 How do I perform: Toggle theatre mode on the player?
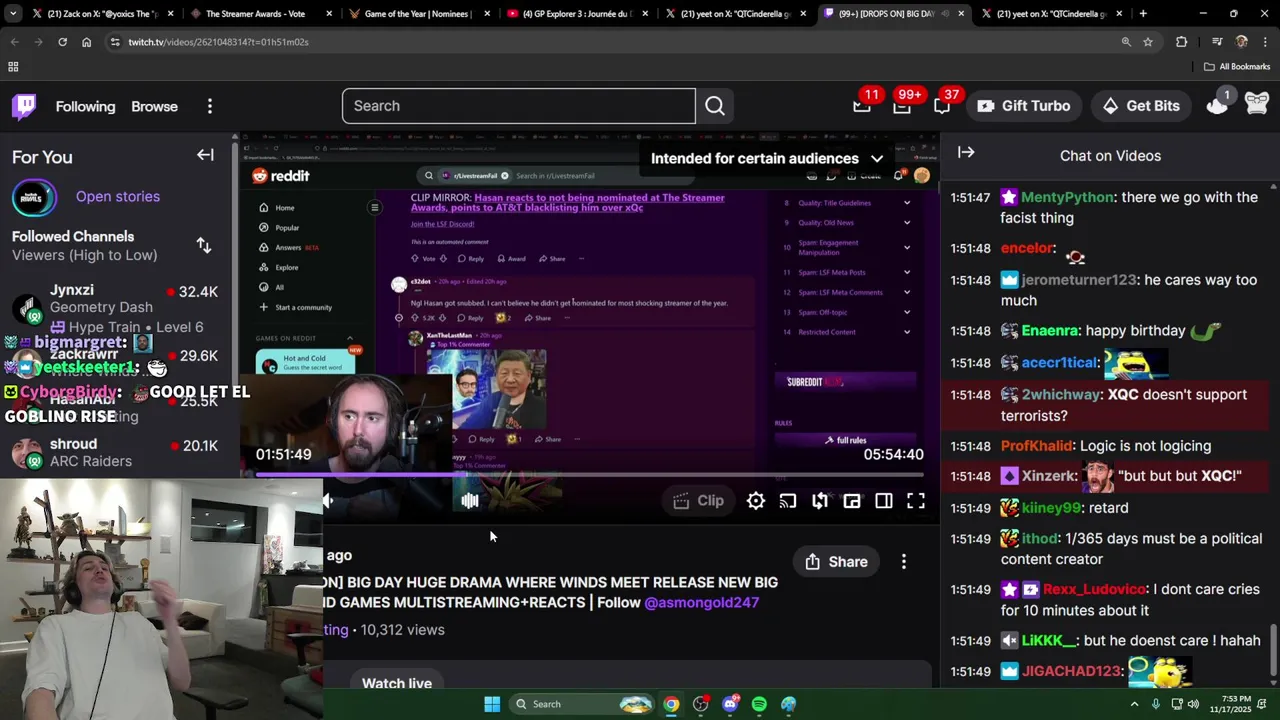pos(884,501)
